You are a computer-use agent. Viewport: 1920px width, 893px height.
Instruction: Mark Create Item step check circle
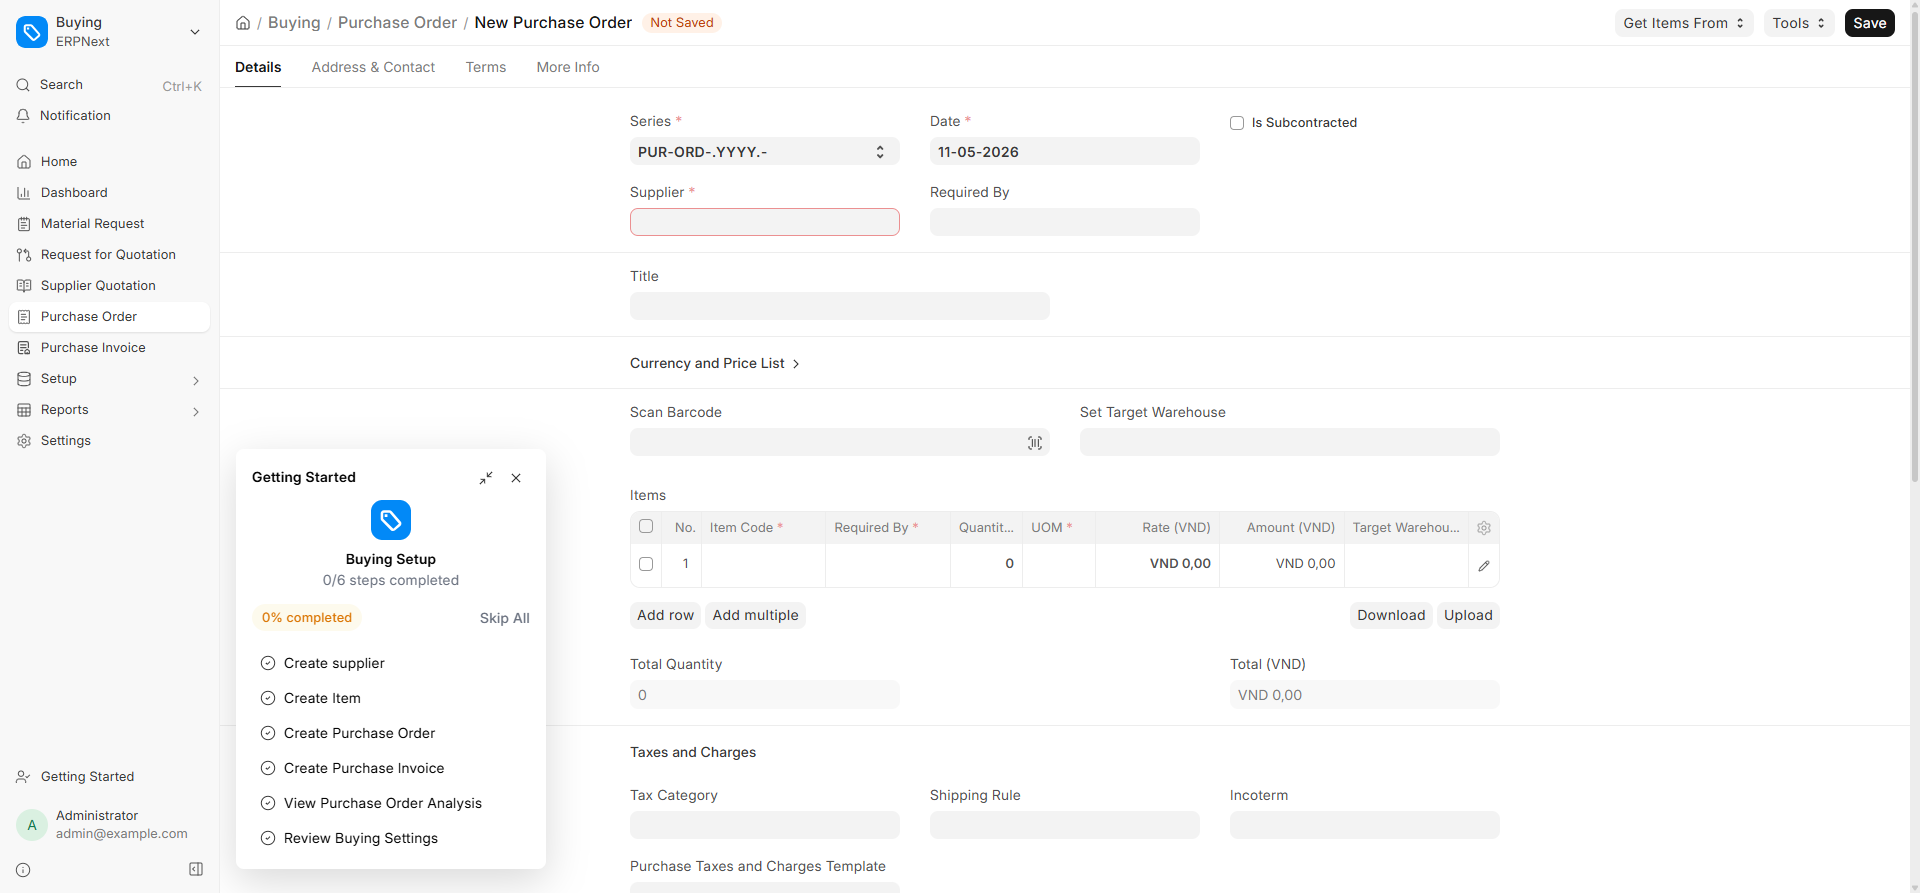pos(268,698)
